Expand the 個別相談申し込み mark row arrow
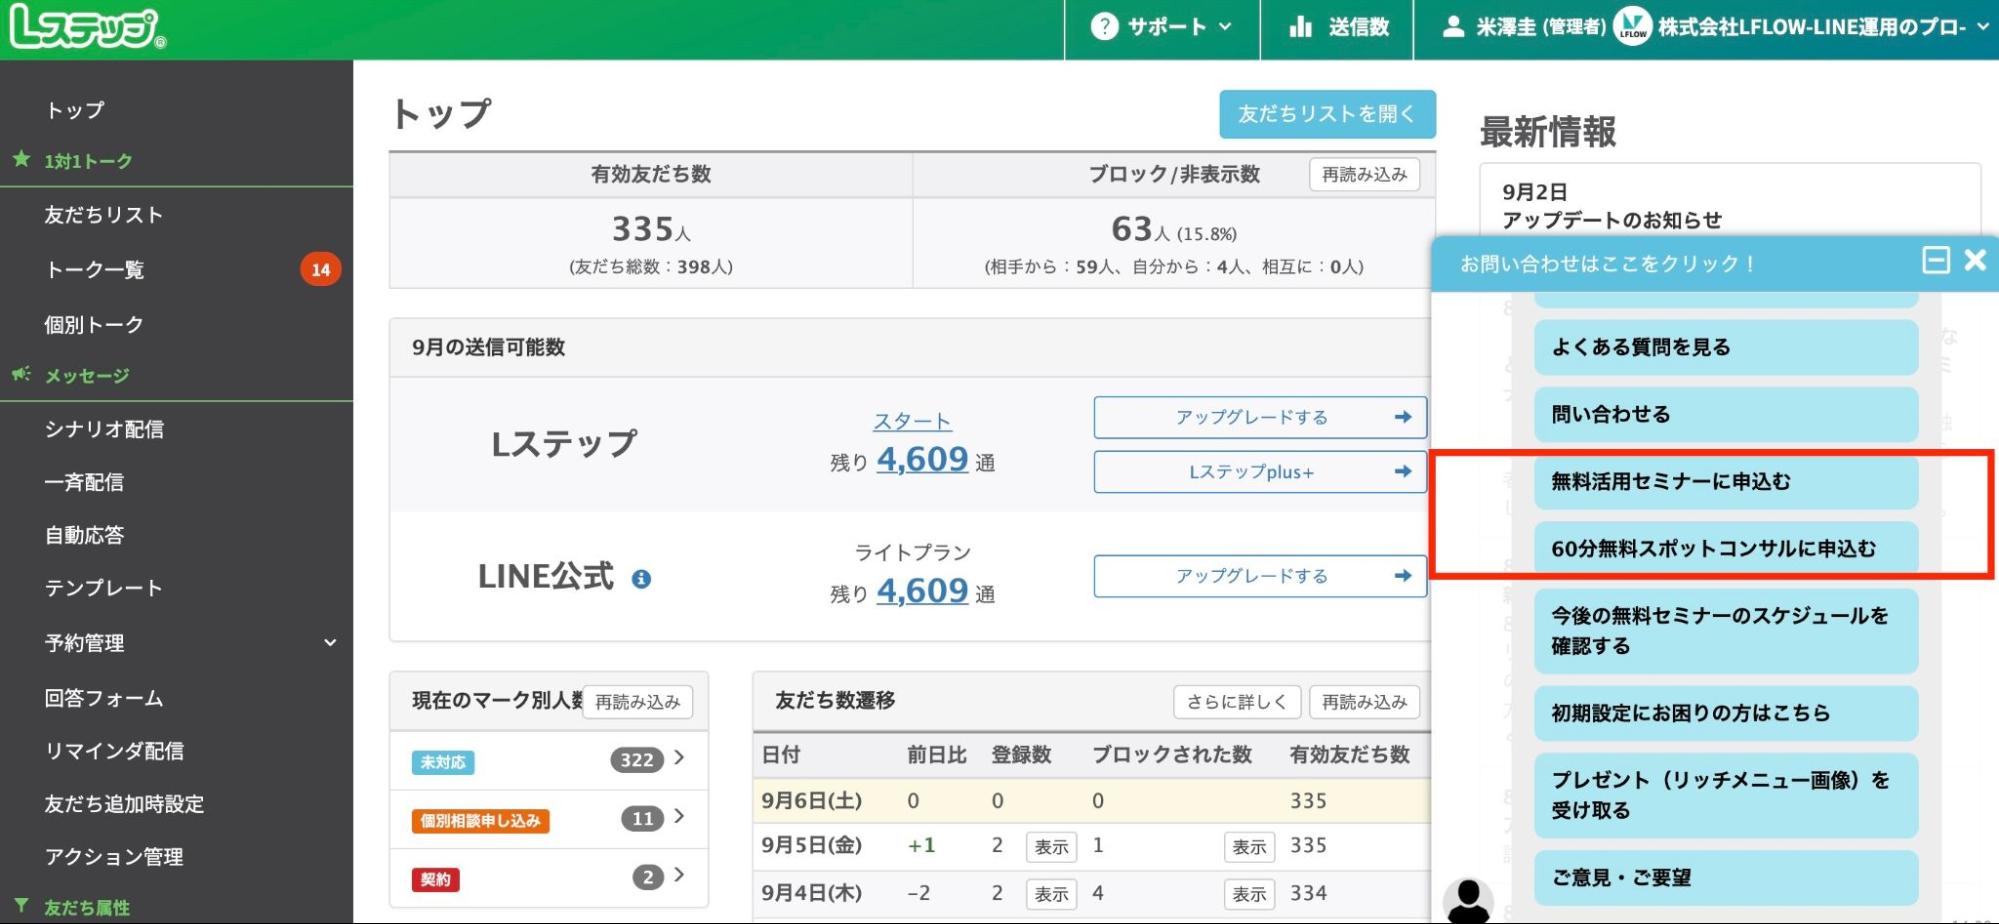 [680, 817]
